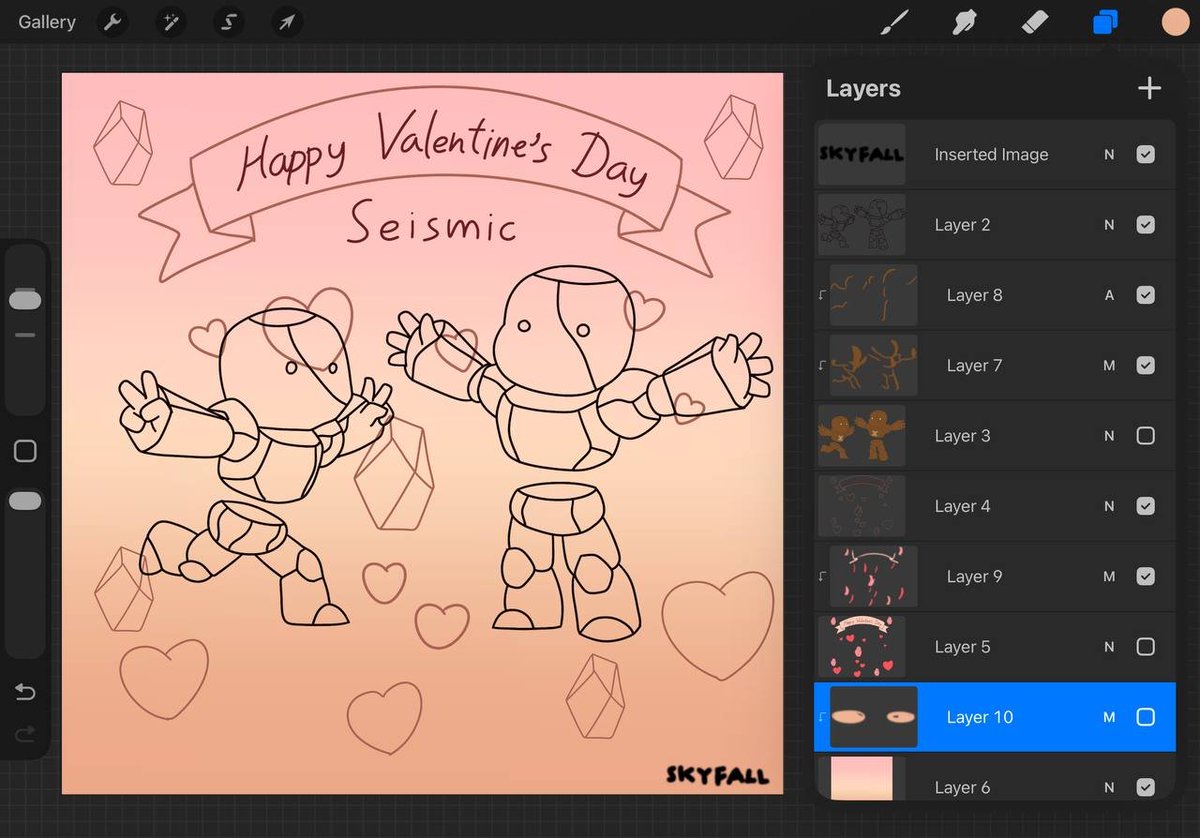Tap the Undo arrow
This screenshot has height=838, width=1200.
click(x=25, y=692)
